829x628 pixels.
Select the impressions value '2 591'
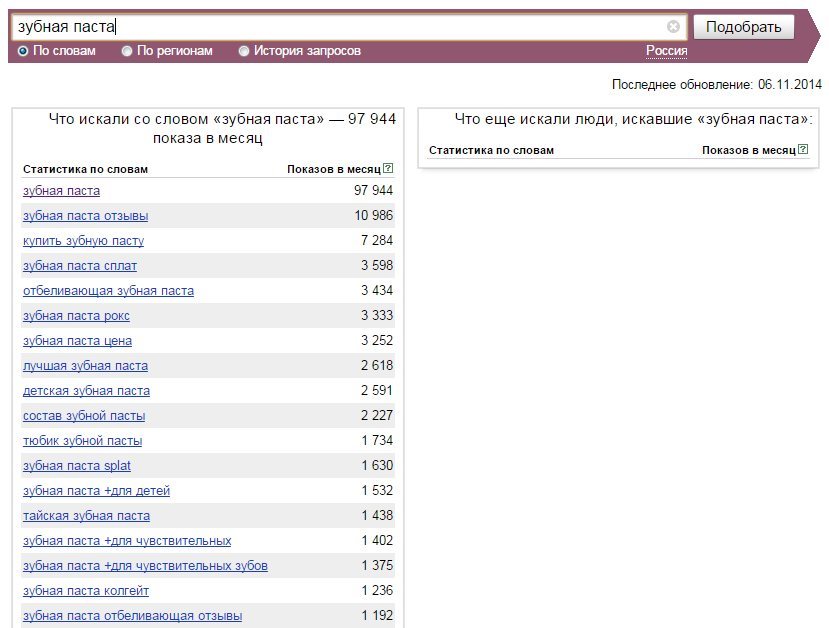click(x=377, y=390)
